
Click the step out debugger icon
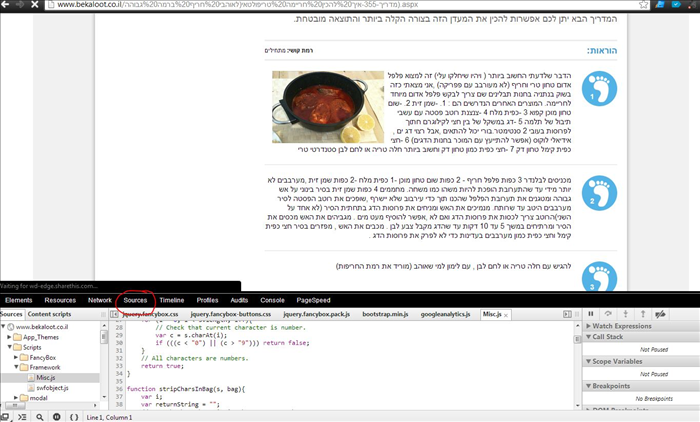coord(642,314)
